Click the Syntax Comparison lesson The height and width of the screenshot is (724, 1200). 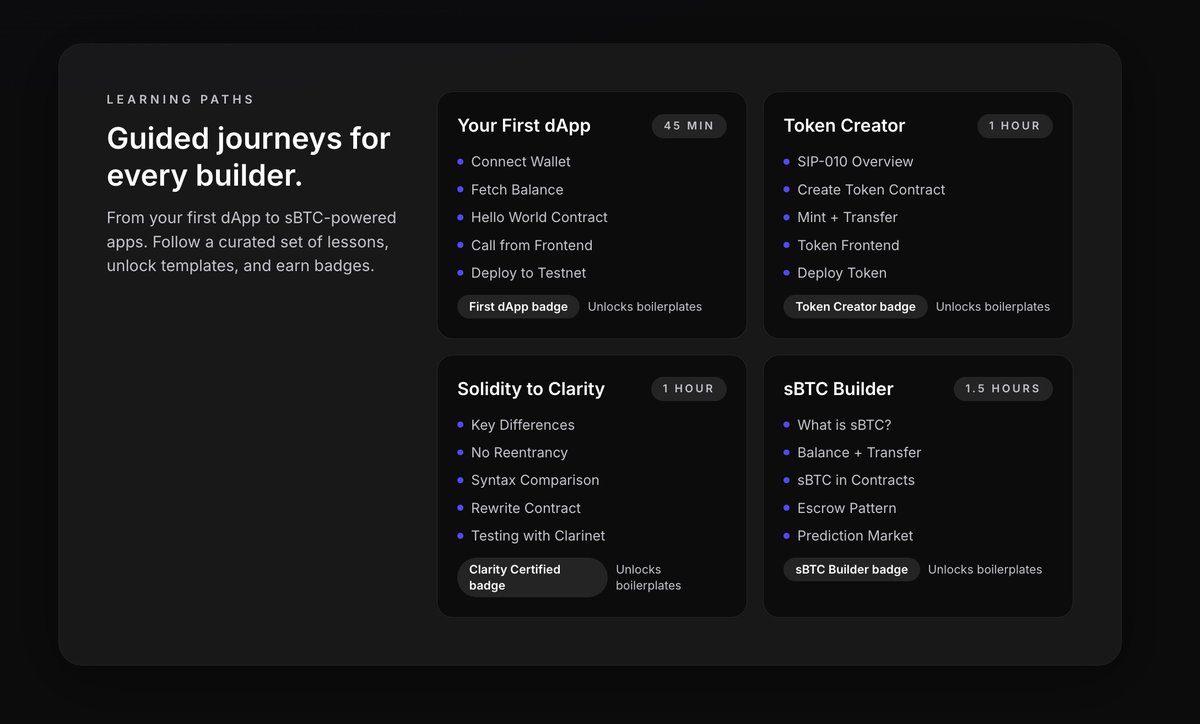[535, 481]
